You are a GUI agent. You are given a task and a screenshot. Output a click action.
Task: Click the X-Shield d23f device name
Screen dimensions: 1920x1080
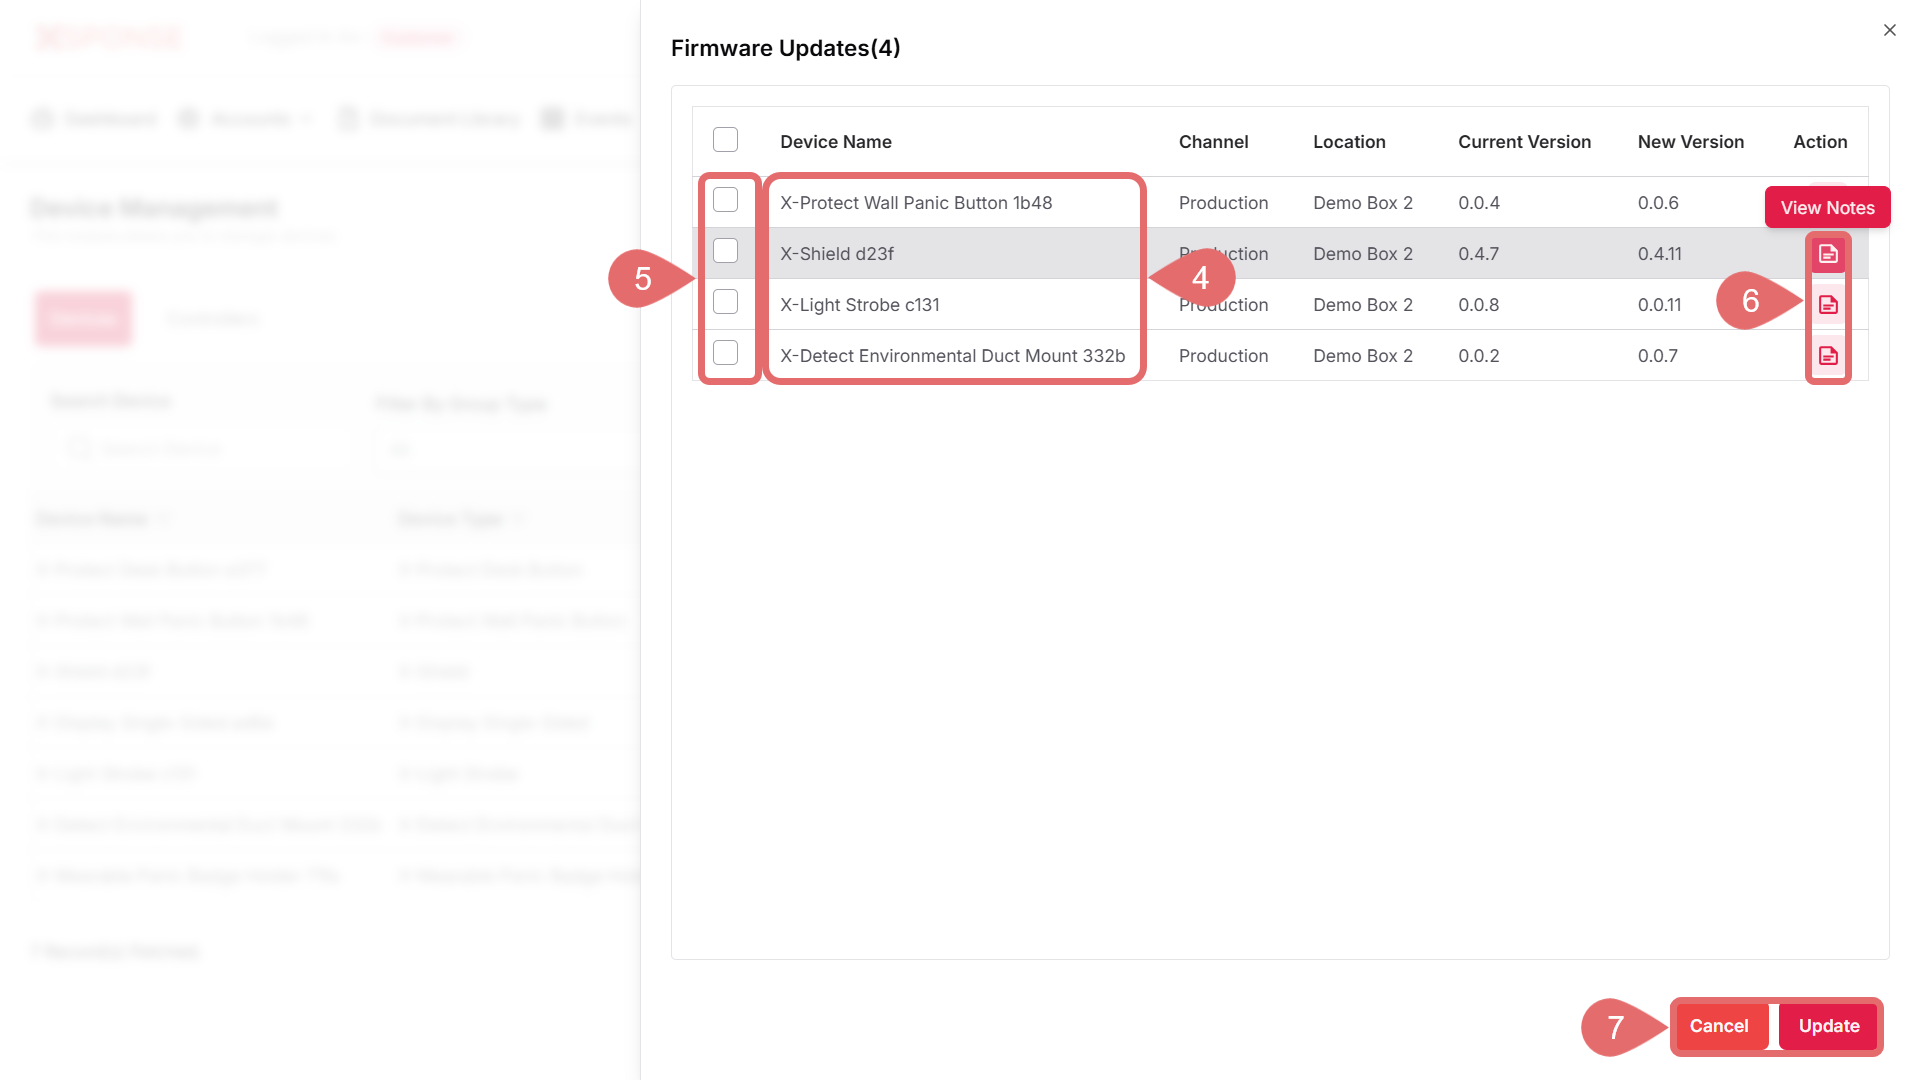point(837,254)
